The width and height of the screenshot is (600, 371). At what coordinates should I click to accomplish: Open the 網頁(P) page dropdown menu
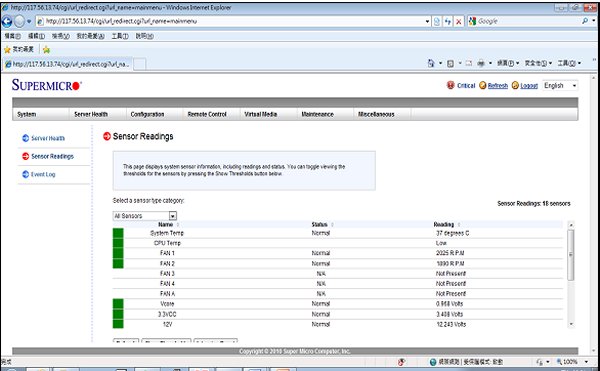(508, 63)
